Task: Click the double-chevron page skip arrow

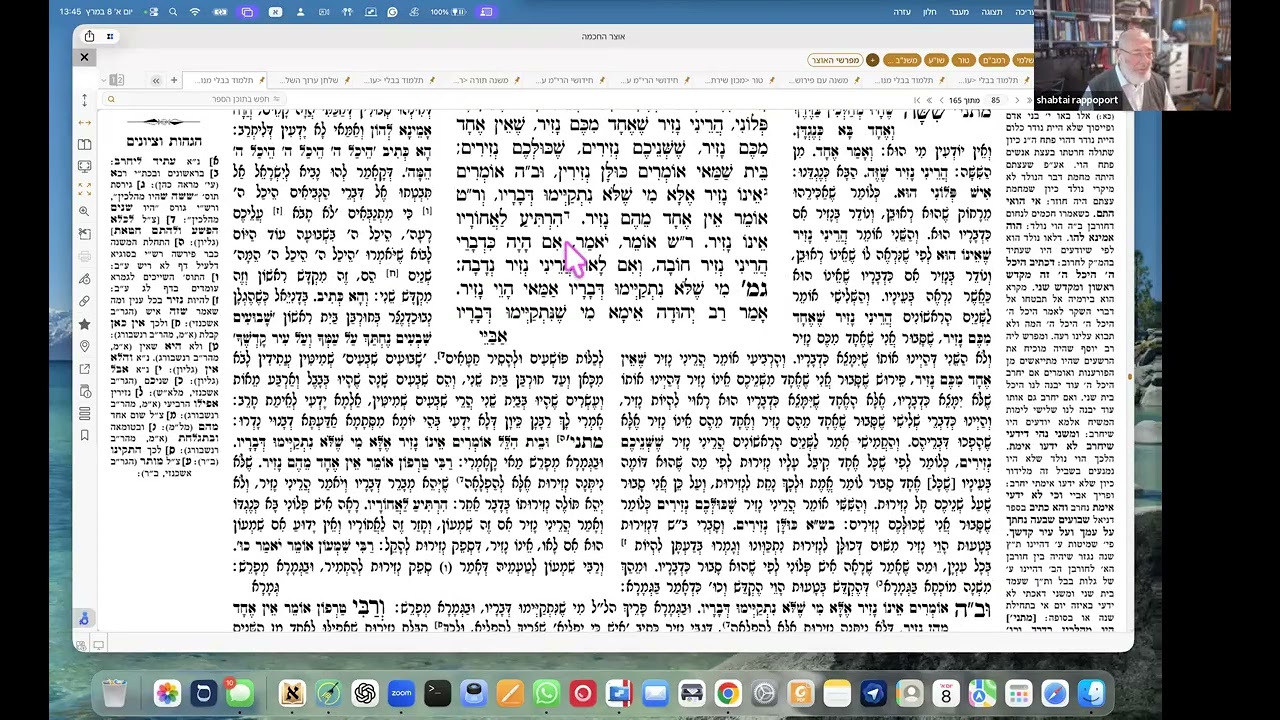Action: click(x=929, y=100)
